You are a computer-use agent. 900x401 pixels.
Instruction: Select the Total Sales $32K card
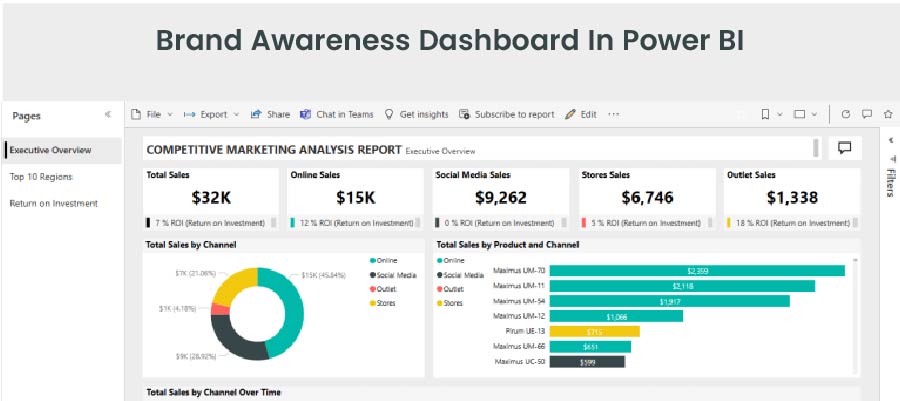pyautogui.click(x=211, y=199)
